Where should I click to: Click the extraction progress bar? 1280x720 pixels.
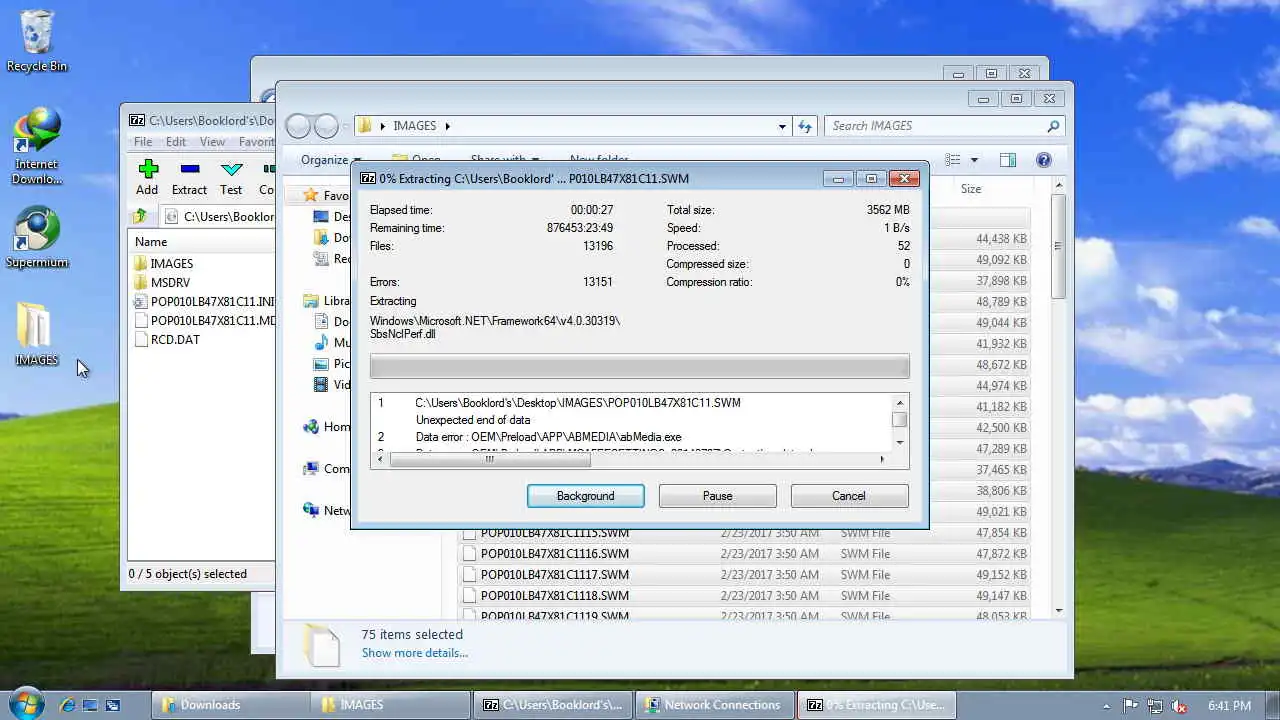pyautogui.click(x=639, y=366)
